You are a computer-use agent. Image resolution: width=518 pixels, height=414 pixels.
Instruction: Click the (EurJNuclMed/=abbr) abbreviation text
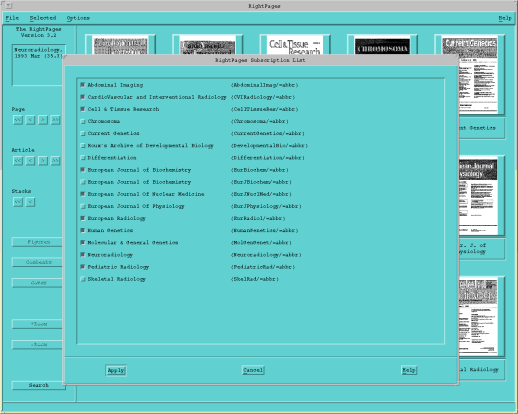coord(261,194)
